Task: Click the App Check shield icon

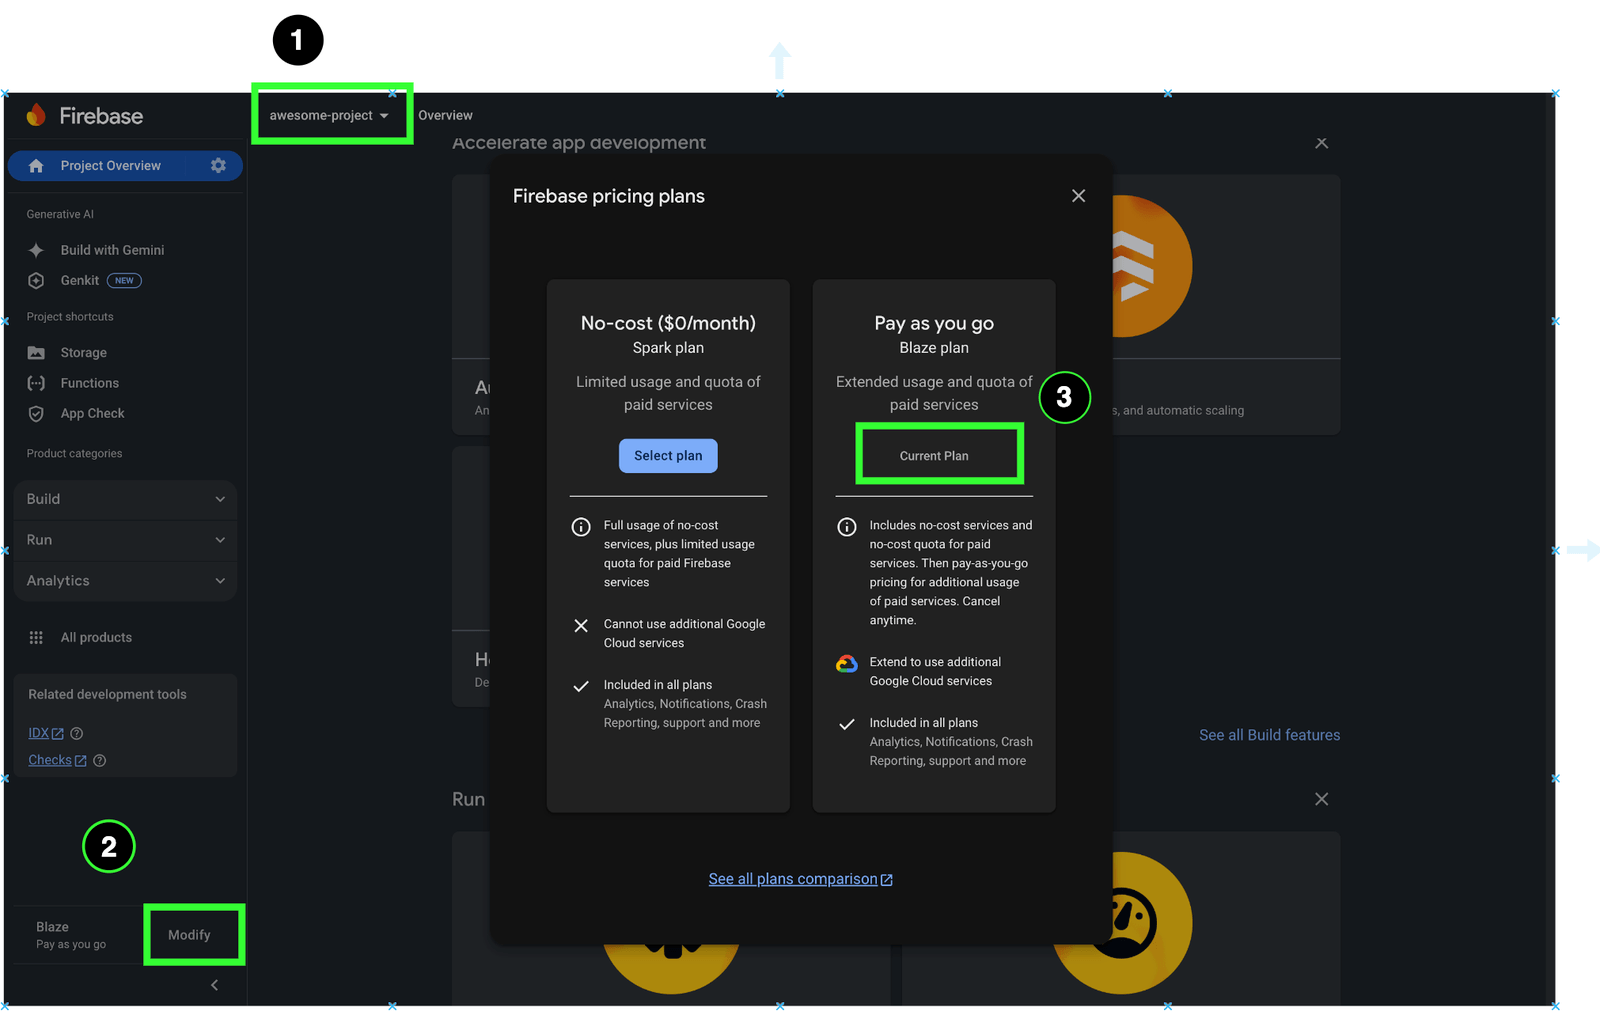Action: click(x=36, y=413)
